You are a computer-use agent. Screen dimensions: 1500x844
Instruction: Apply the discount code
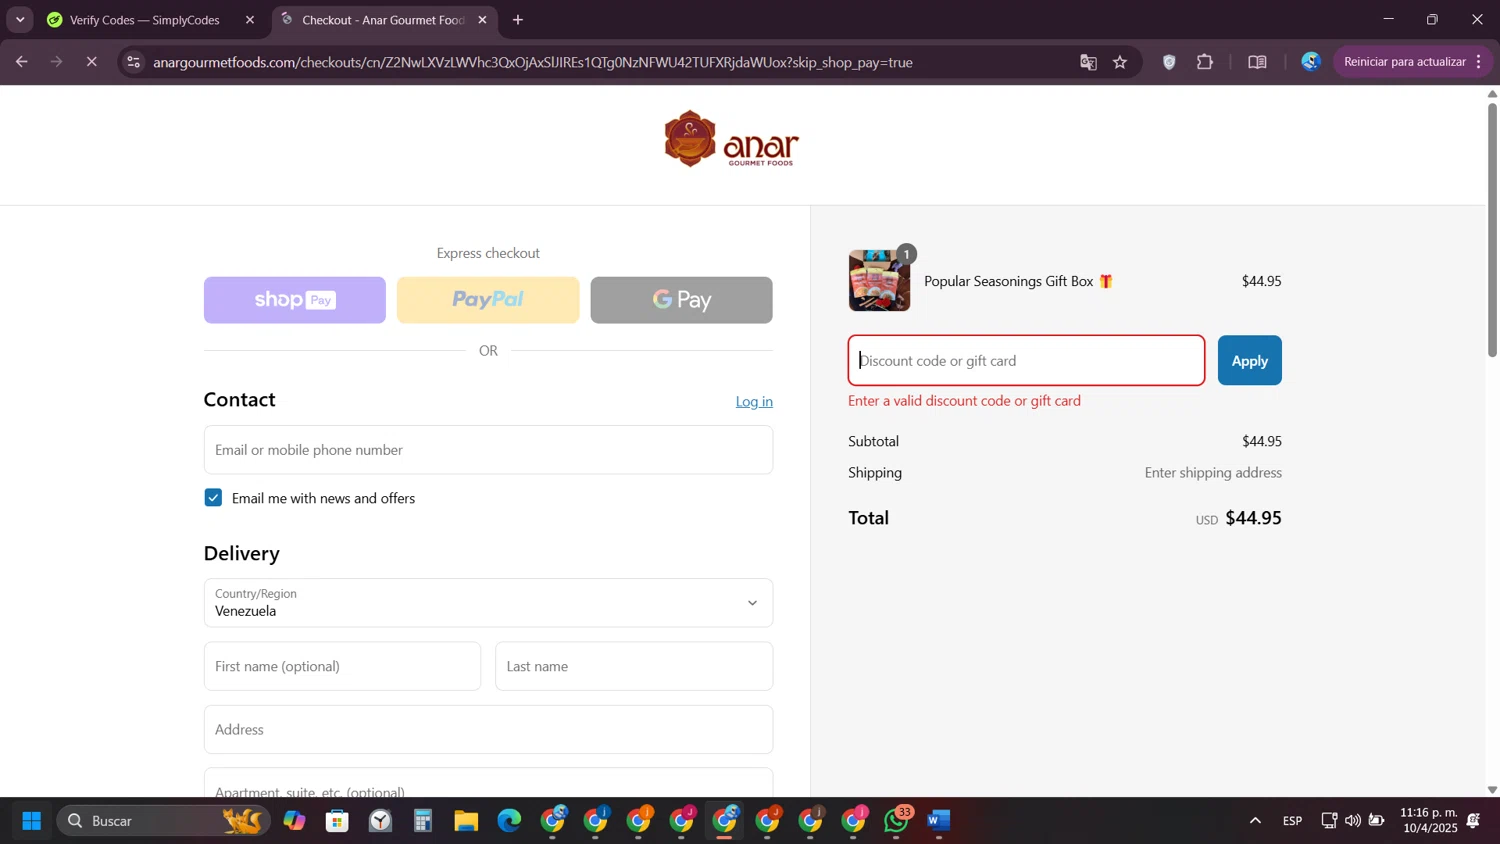pos(1249,360)
